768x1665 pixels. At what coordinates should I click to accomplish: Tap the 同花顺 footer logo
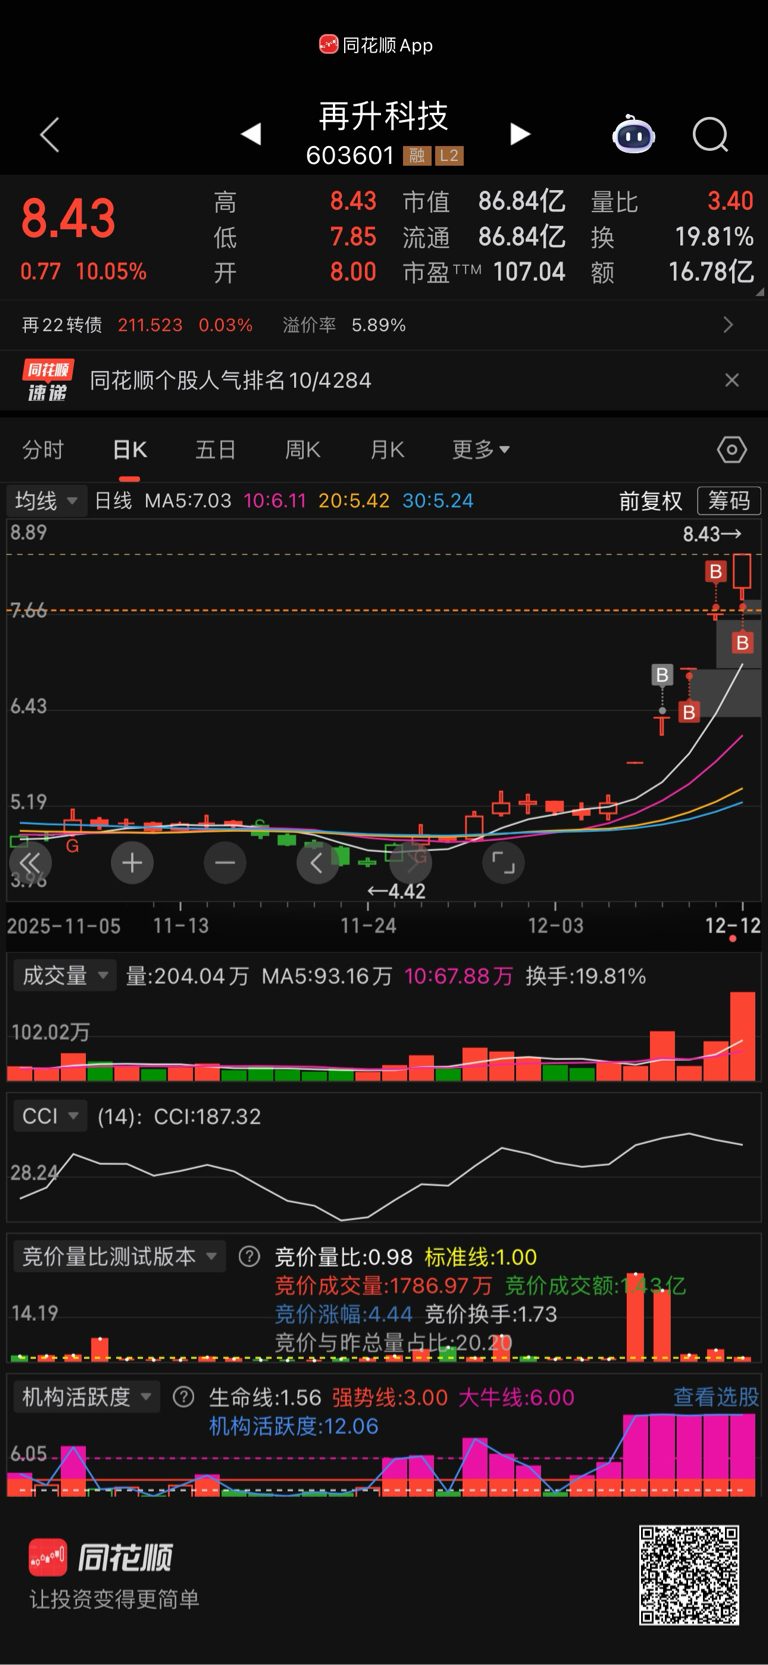[100, 1557]
